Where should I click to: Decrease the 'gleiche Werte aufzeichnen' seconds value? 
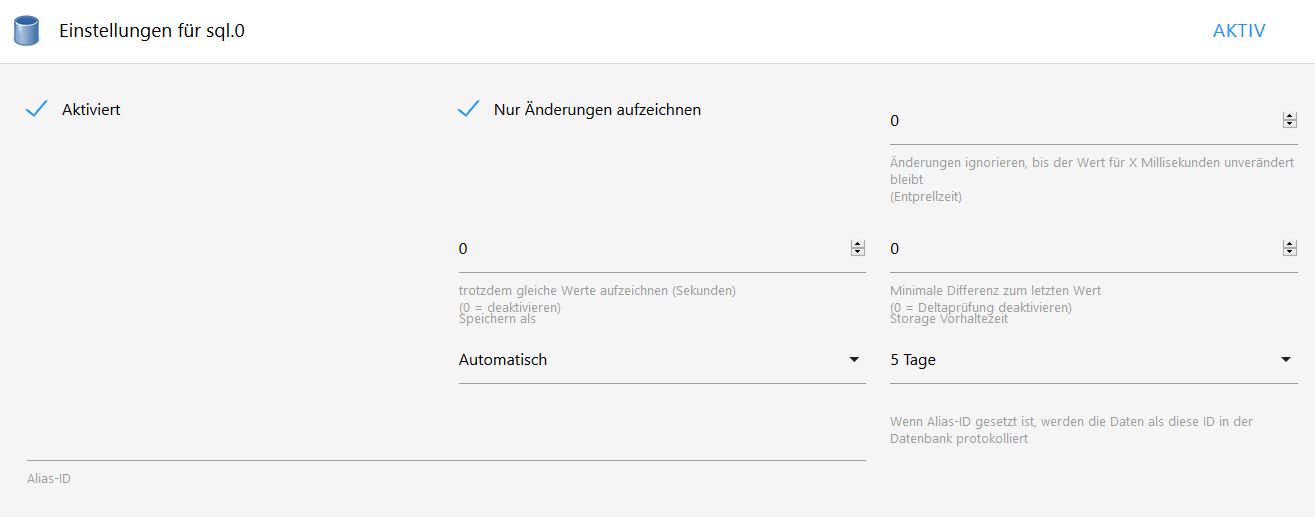click(x=857, y=252)
